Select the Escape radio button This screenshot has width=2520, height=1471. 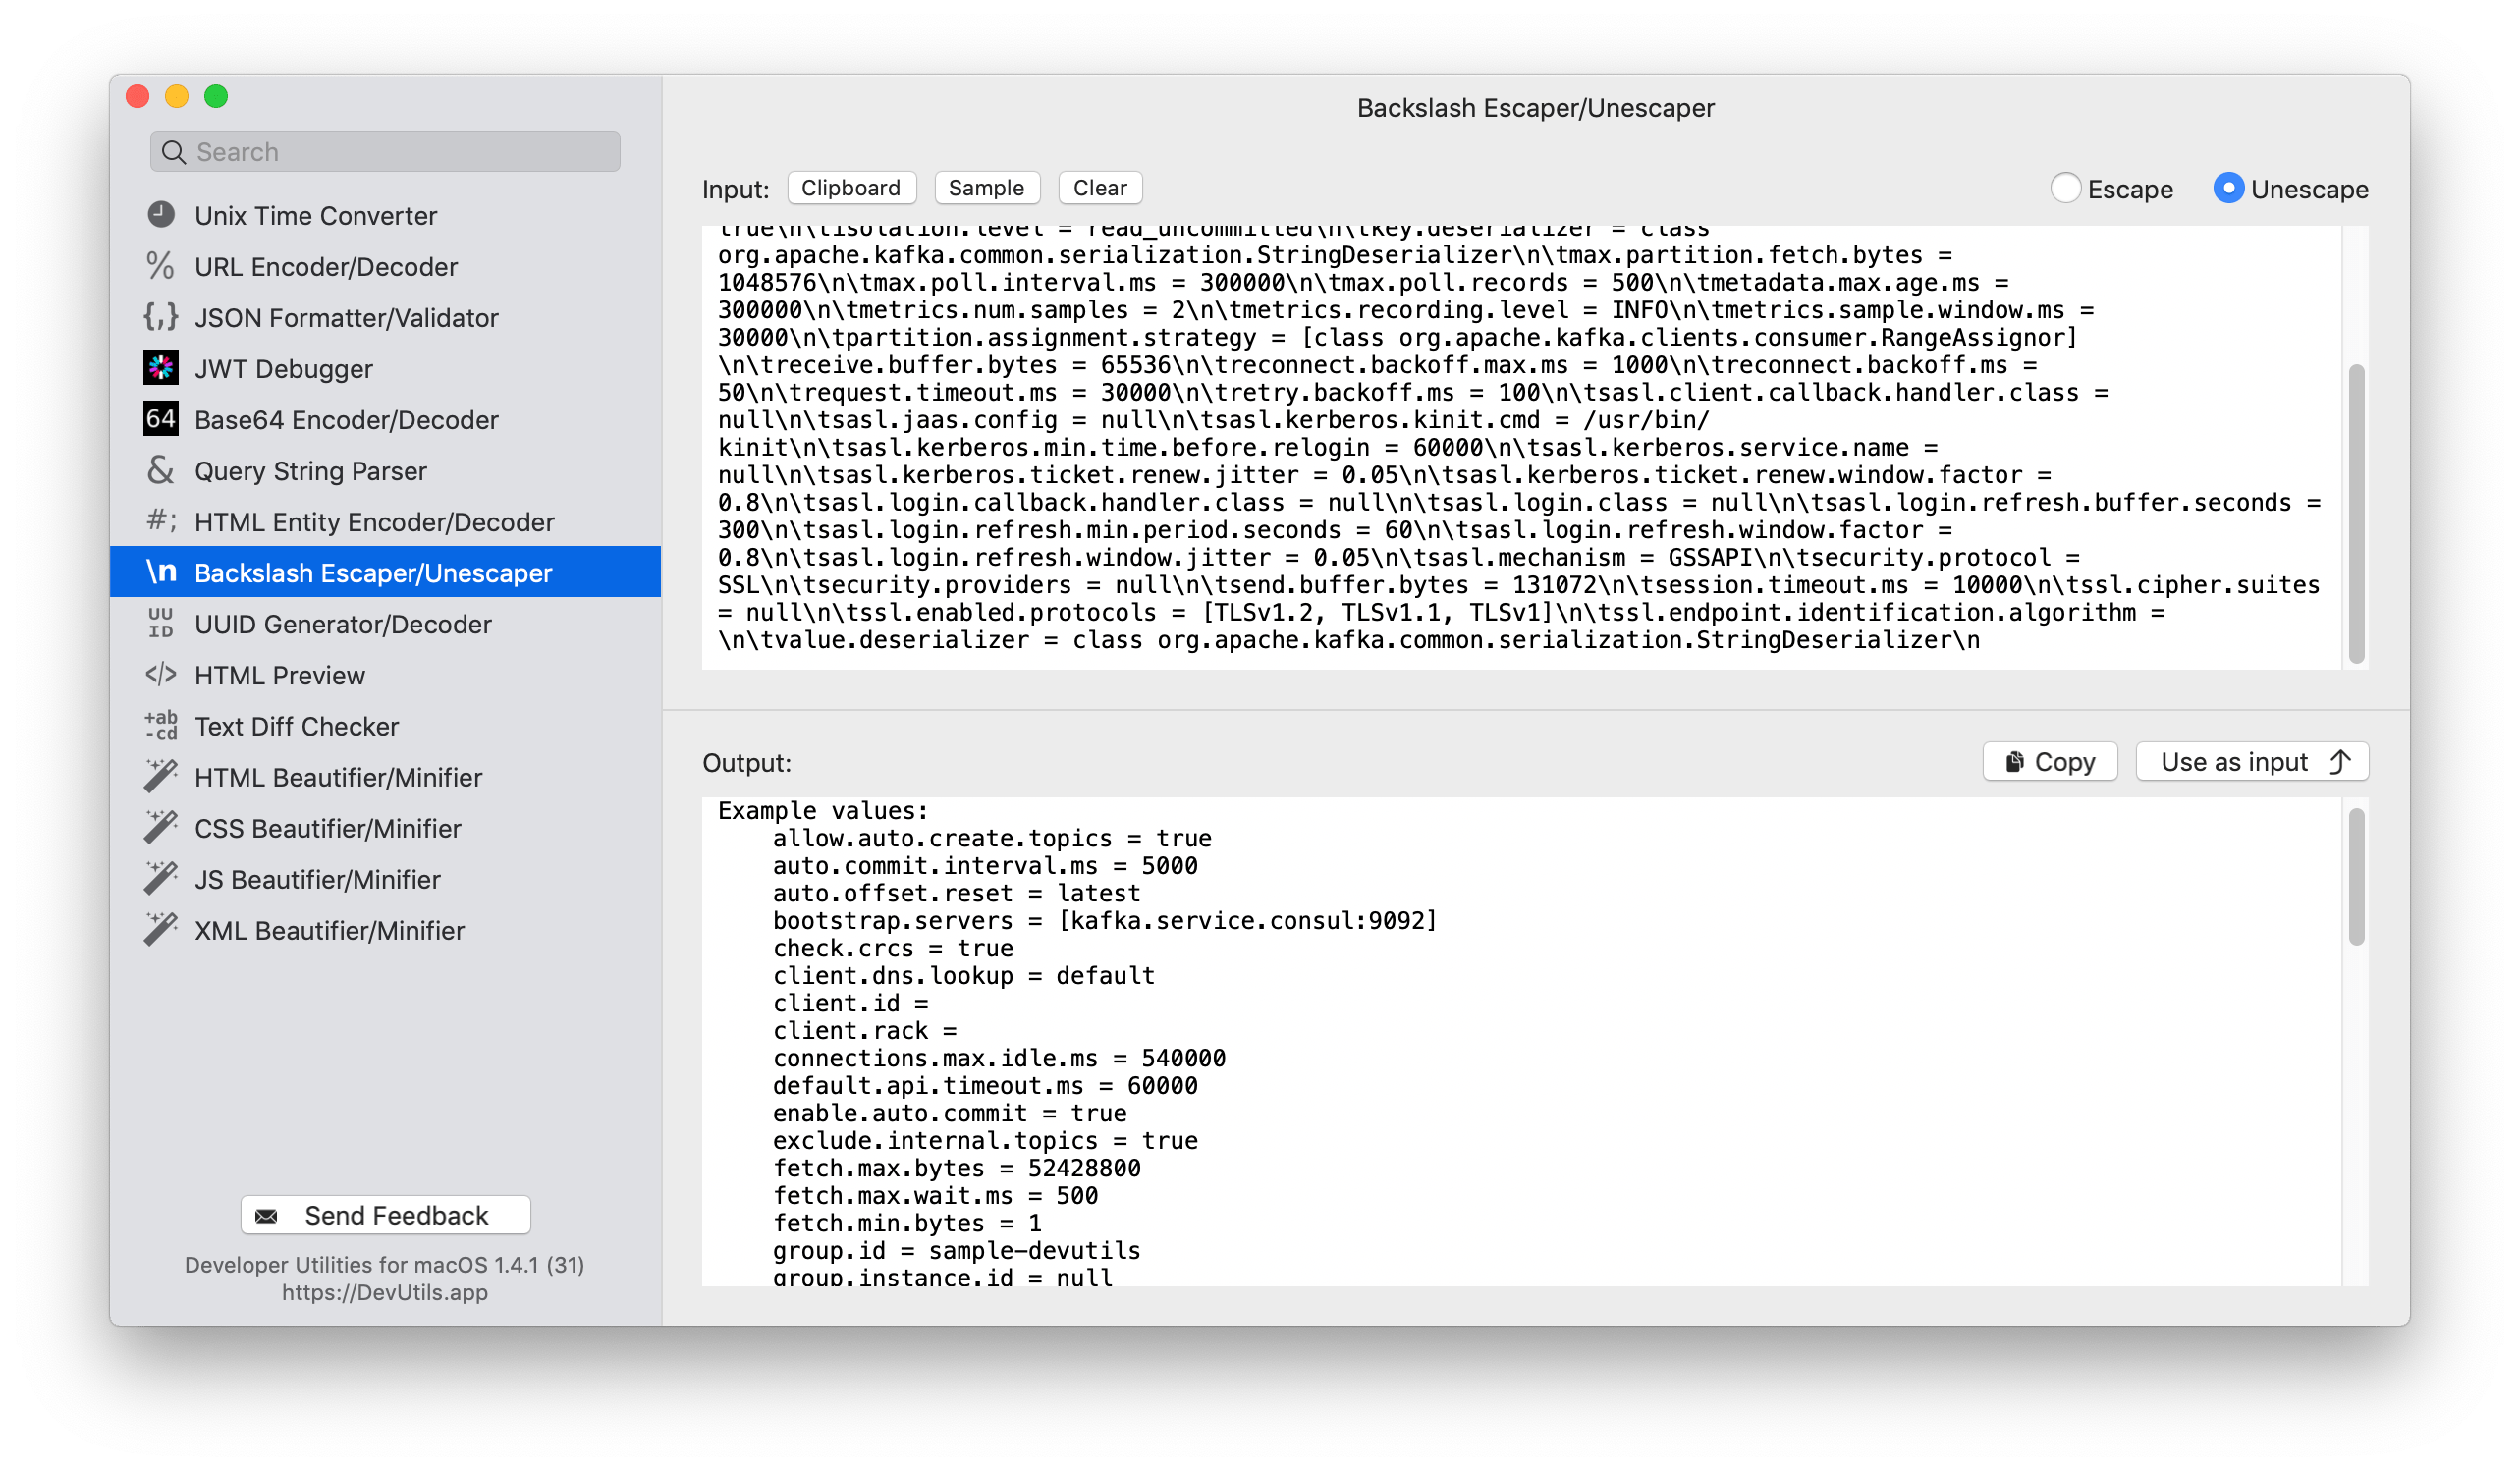click(2068, 188)
